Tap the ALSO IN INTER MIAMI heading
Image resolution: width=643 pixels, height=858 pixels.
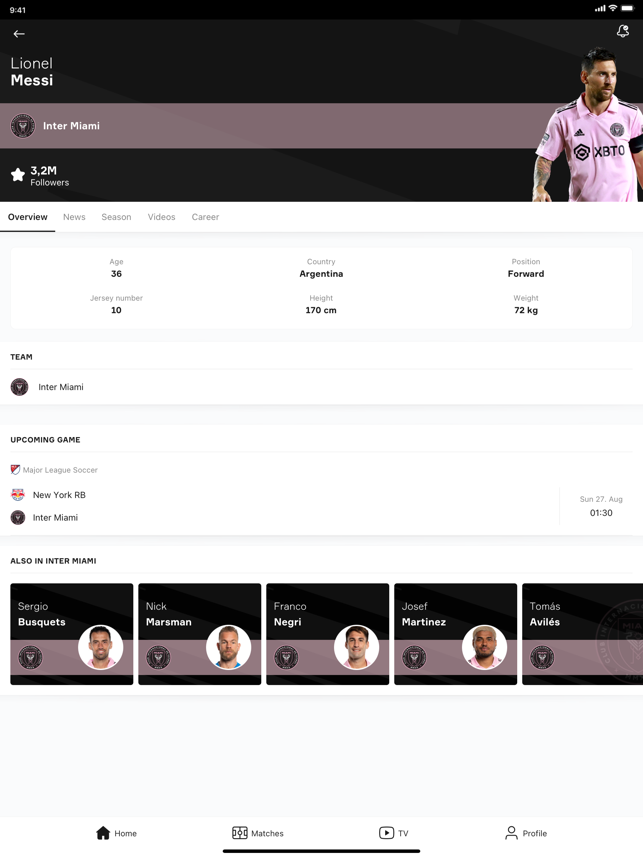(x=54, y=561)
